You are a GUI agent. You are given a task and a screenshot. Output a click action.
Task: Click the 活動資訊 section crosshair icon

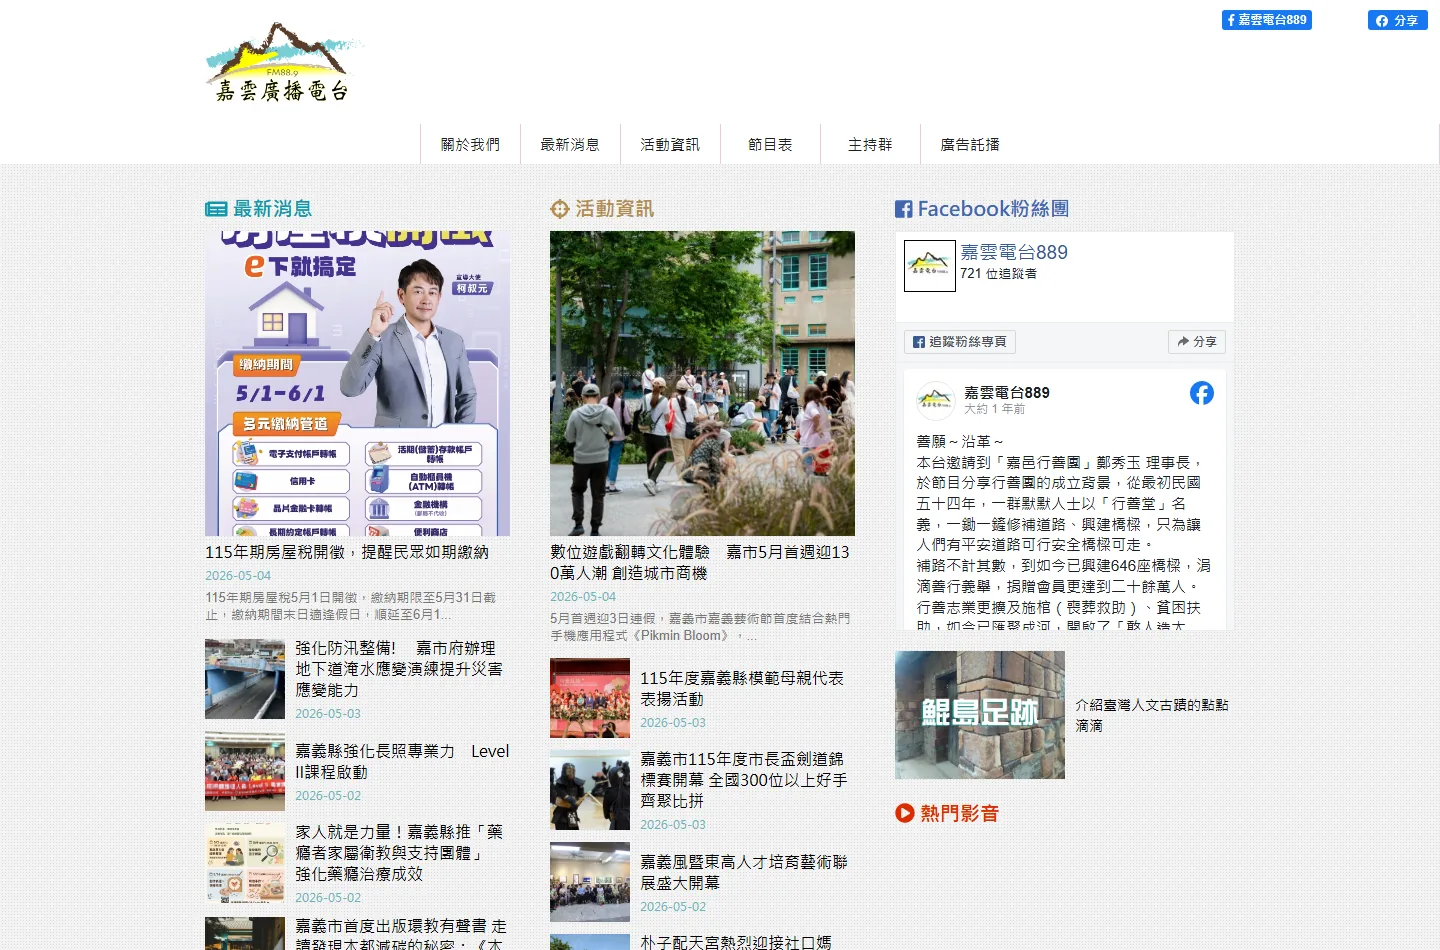(x=560, y=209)
